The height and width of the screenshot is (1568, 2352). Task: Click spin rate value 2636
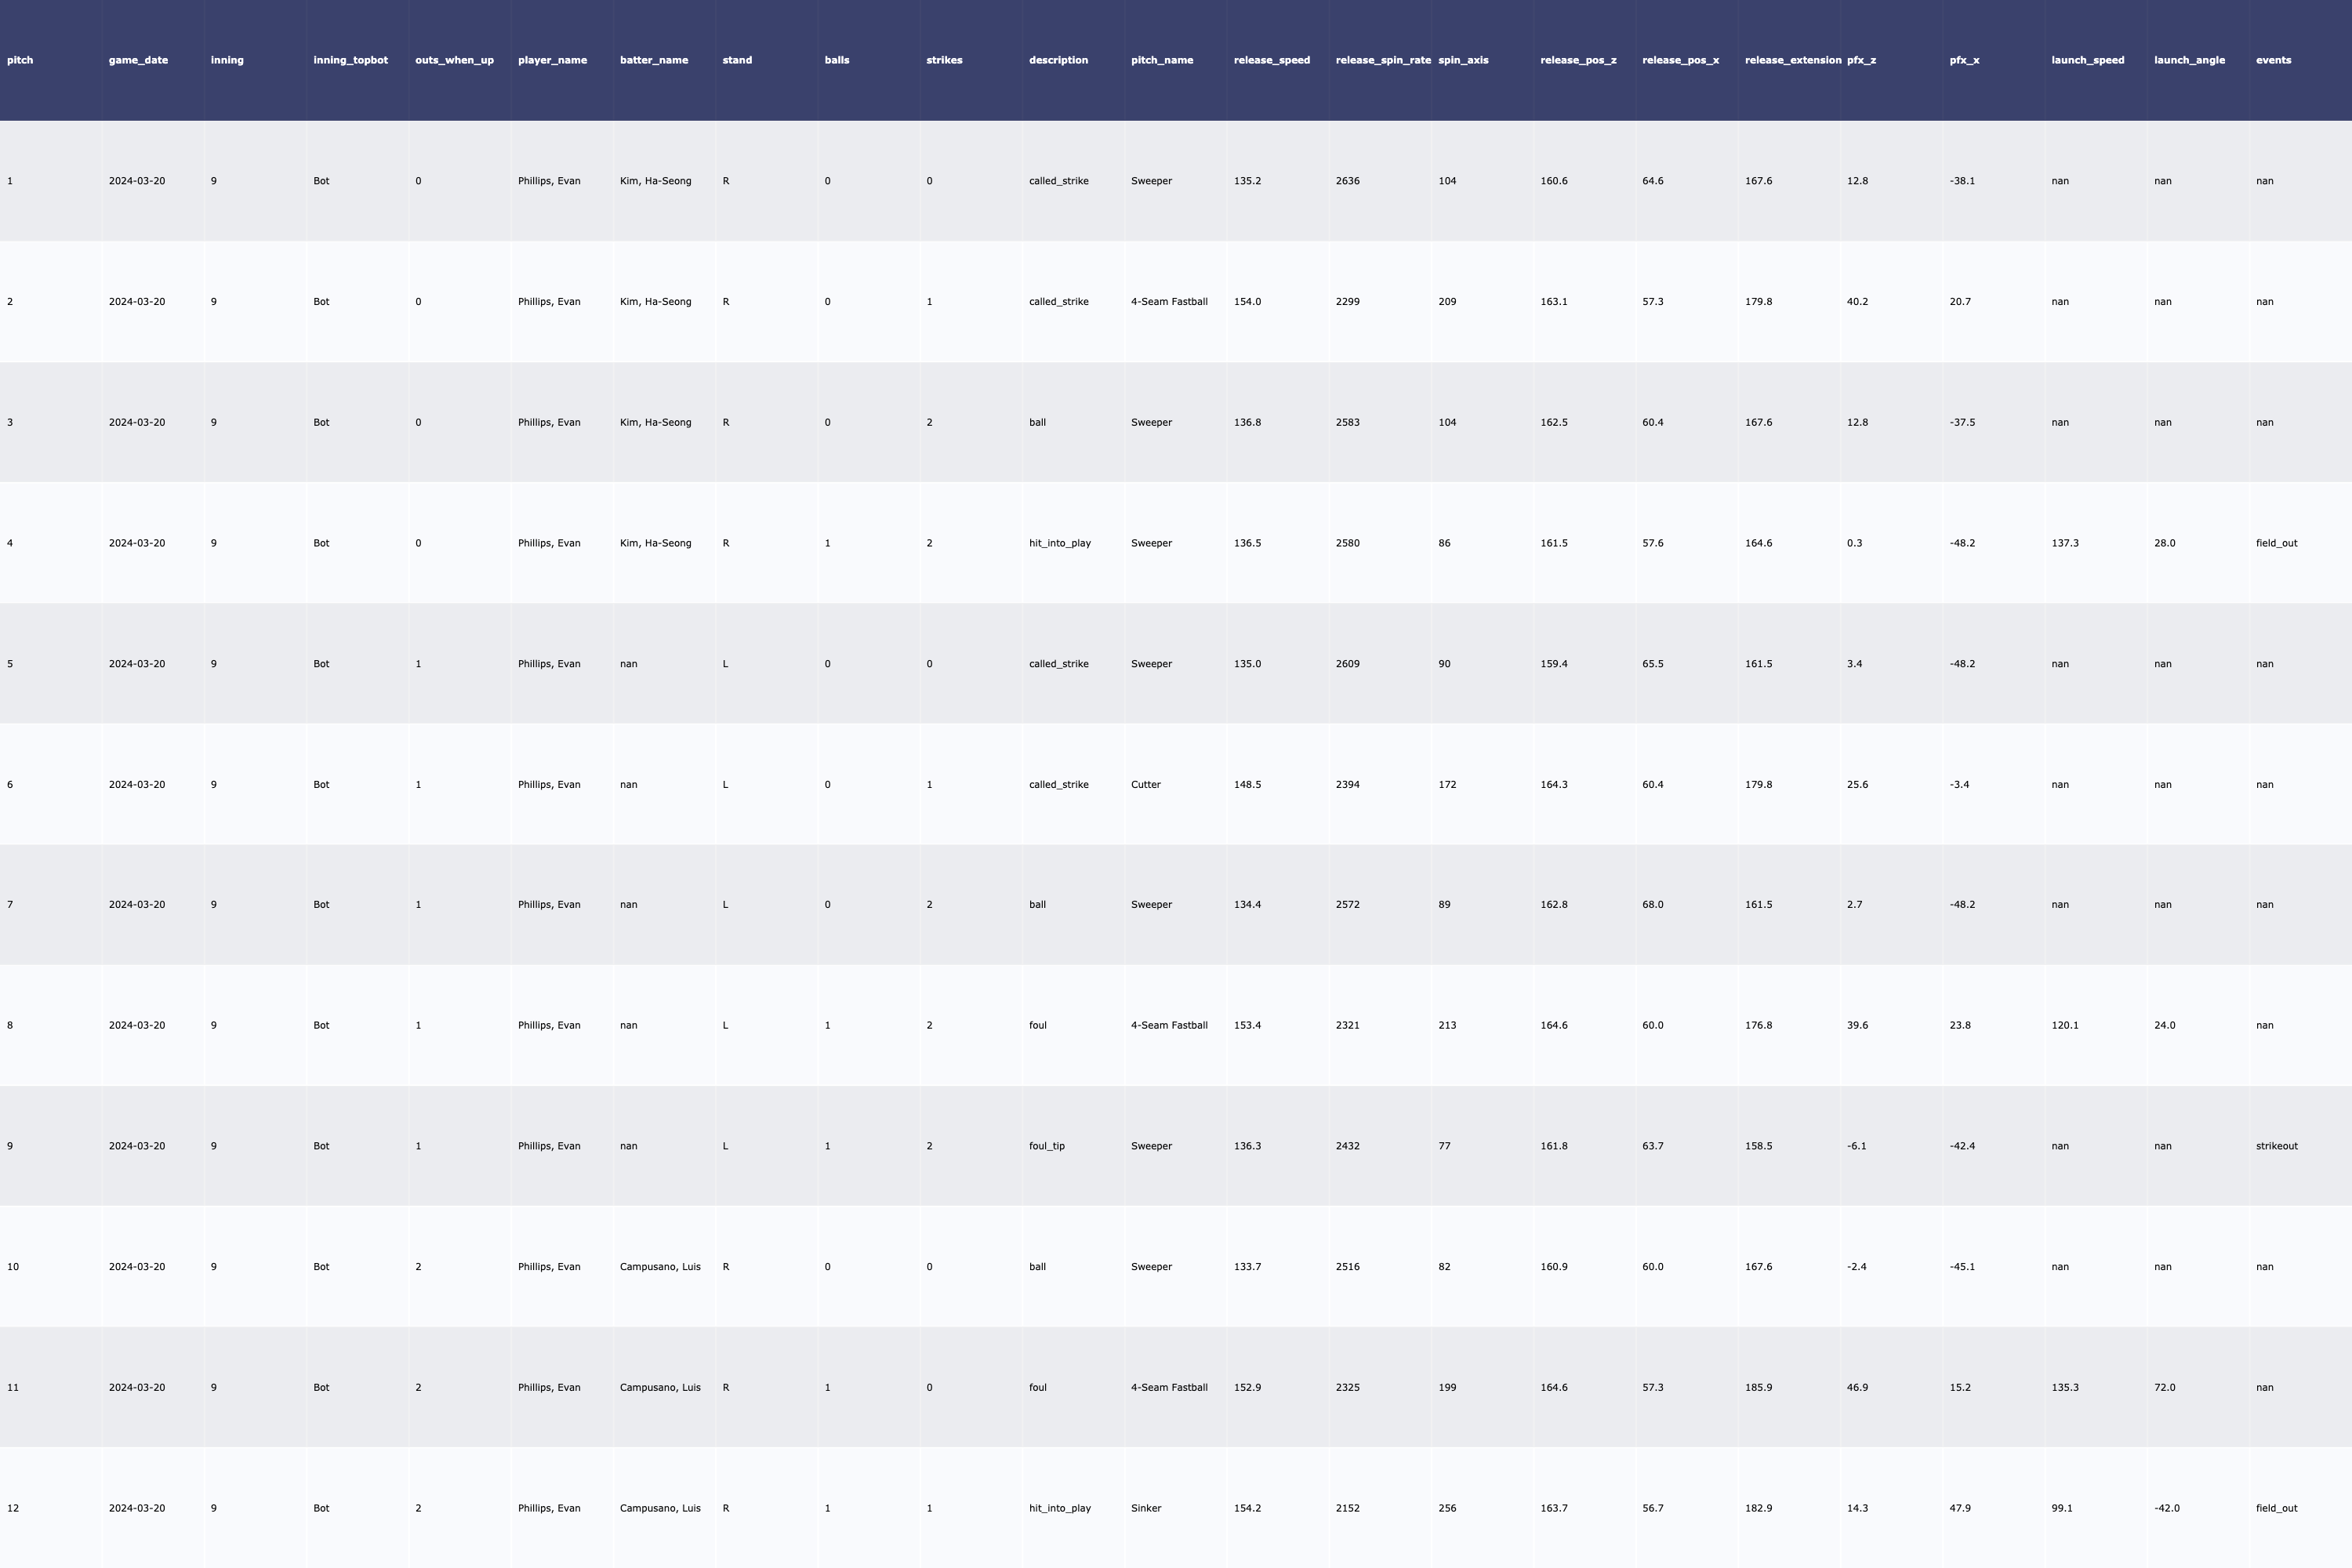click(1347, 181)
